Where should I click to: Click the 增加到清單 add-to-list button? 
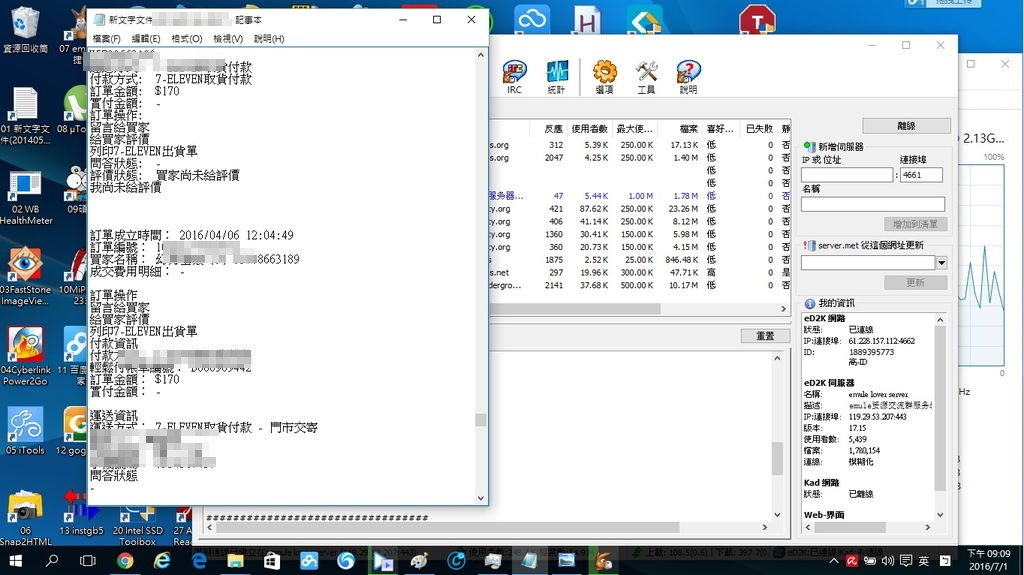click(x=915, y=224)
